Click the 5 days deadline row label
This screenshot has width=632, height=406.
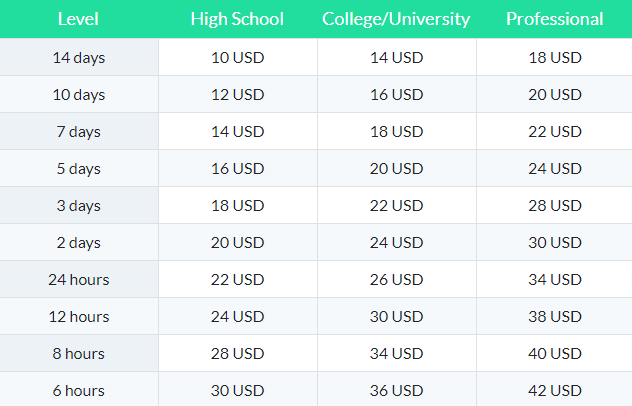coord(78,168)
